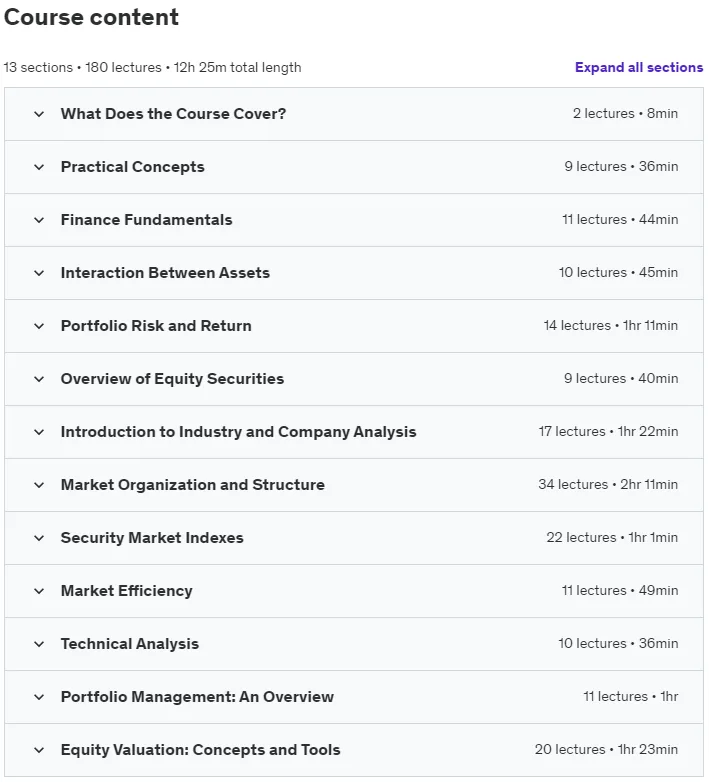Click chevron for Market Organization and Structure
Screen dimensions: 709x782
click(x=39, y=485)
